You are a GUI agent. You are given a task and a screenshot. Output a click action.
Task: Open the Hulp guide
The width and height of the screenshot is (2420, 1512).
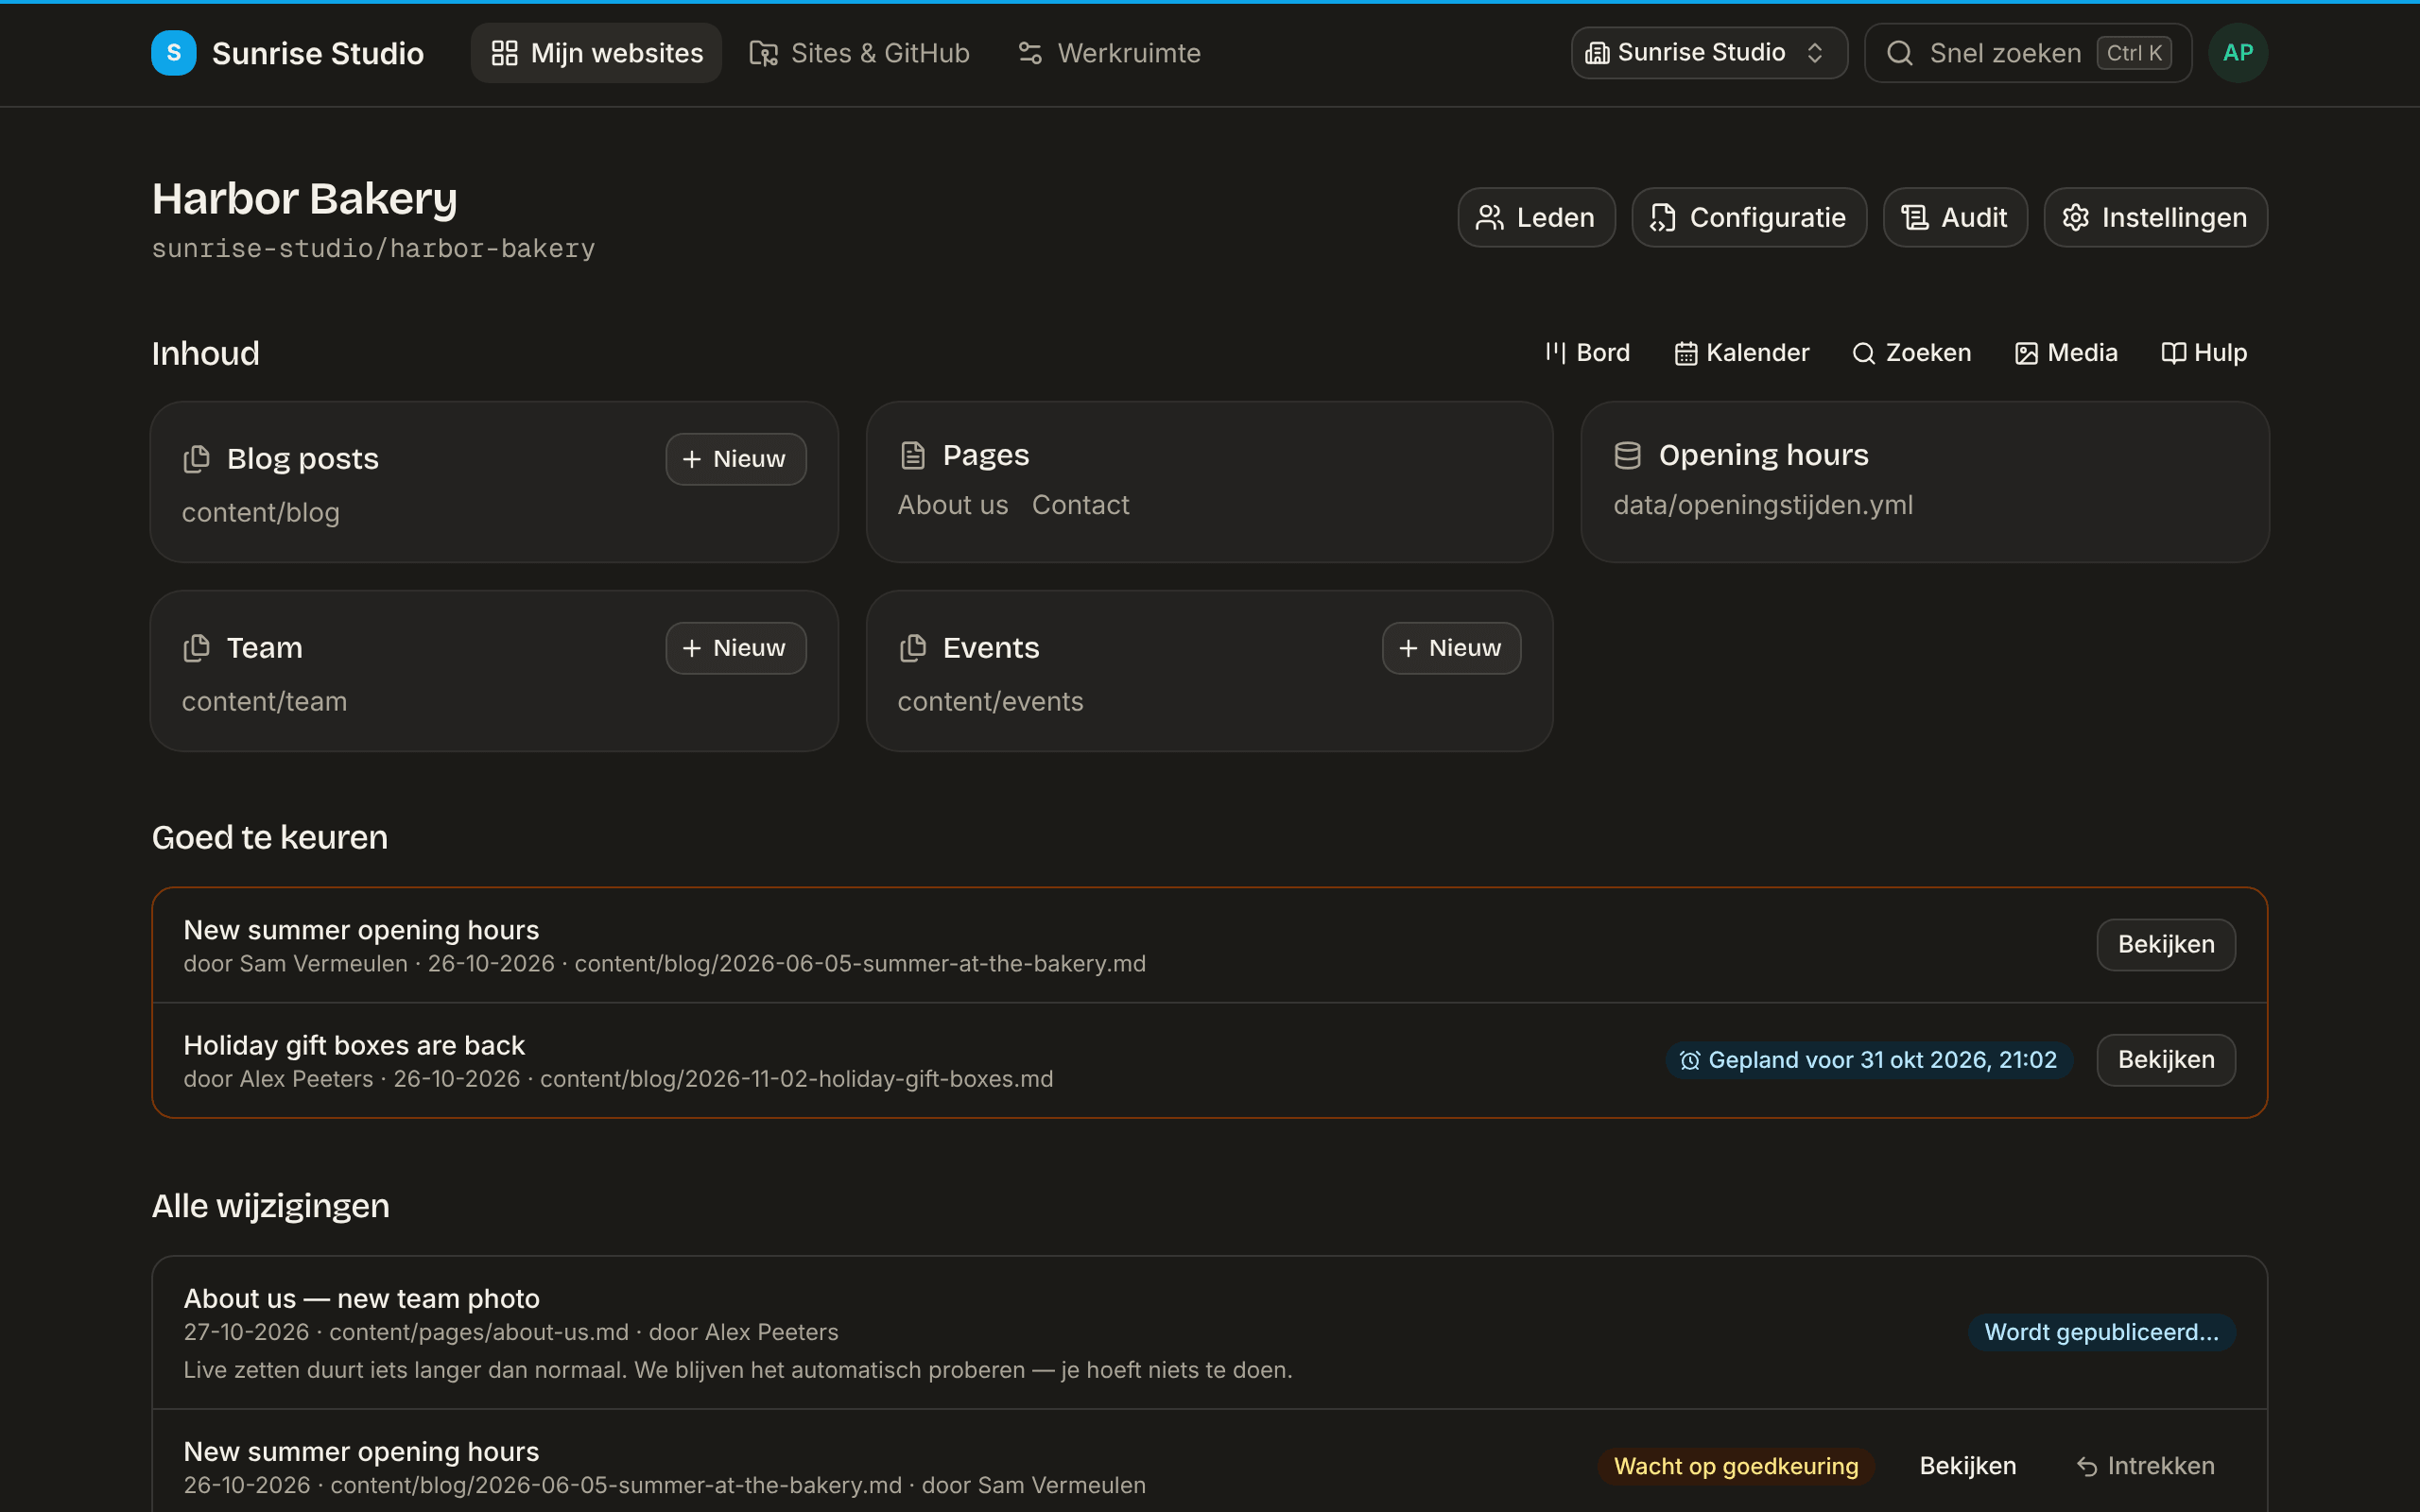2203,353
